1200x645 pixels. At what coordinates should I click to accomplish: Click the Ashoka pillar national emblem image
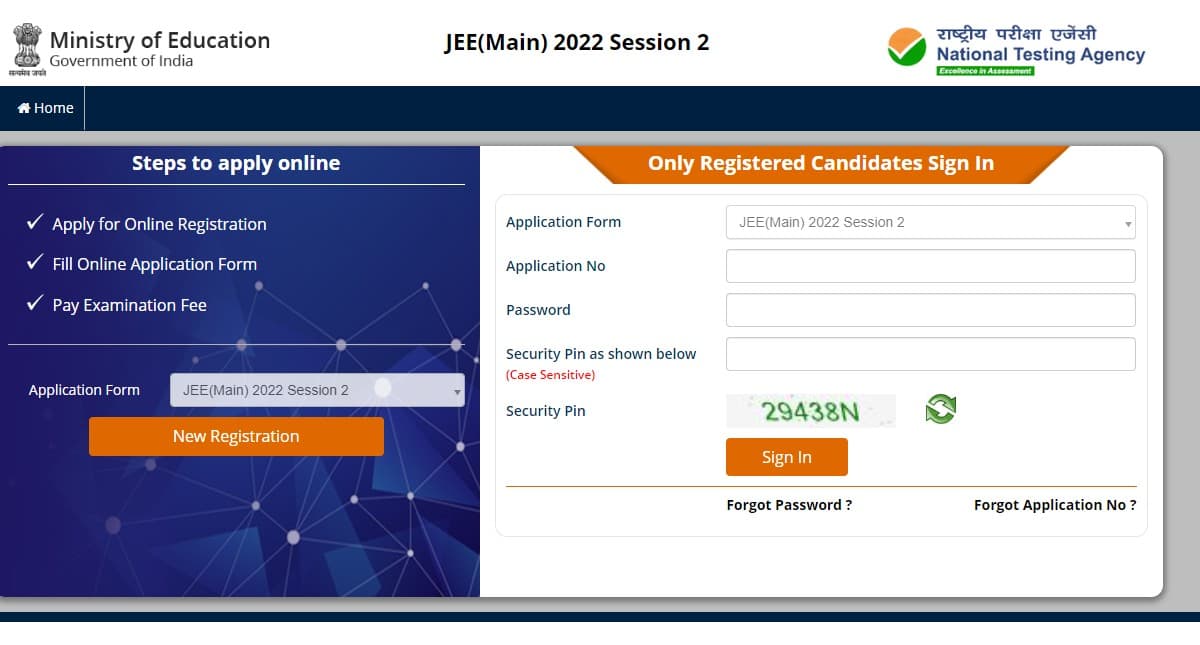25,45
